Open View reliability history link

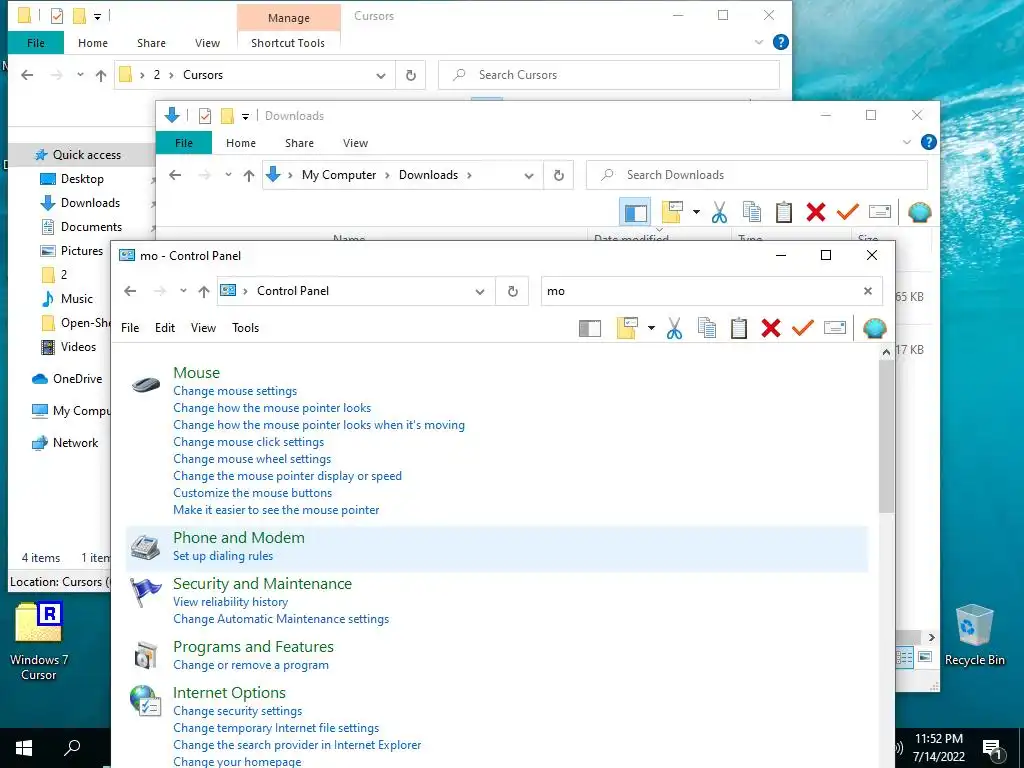pyautogui.click(x=231, y=602)
